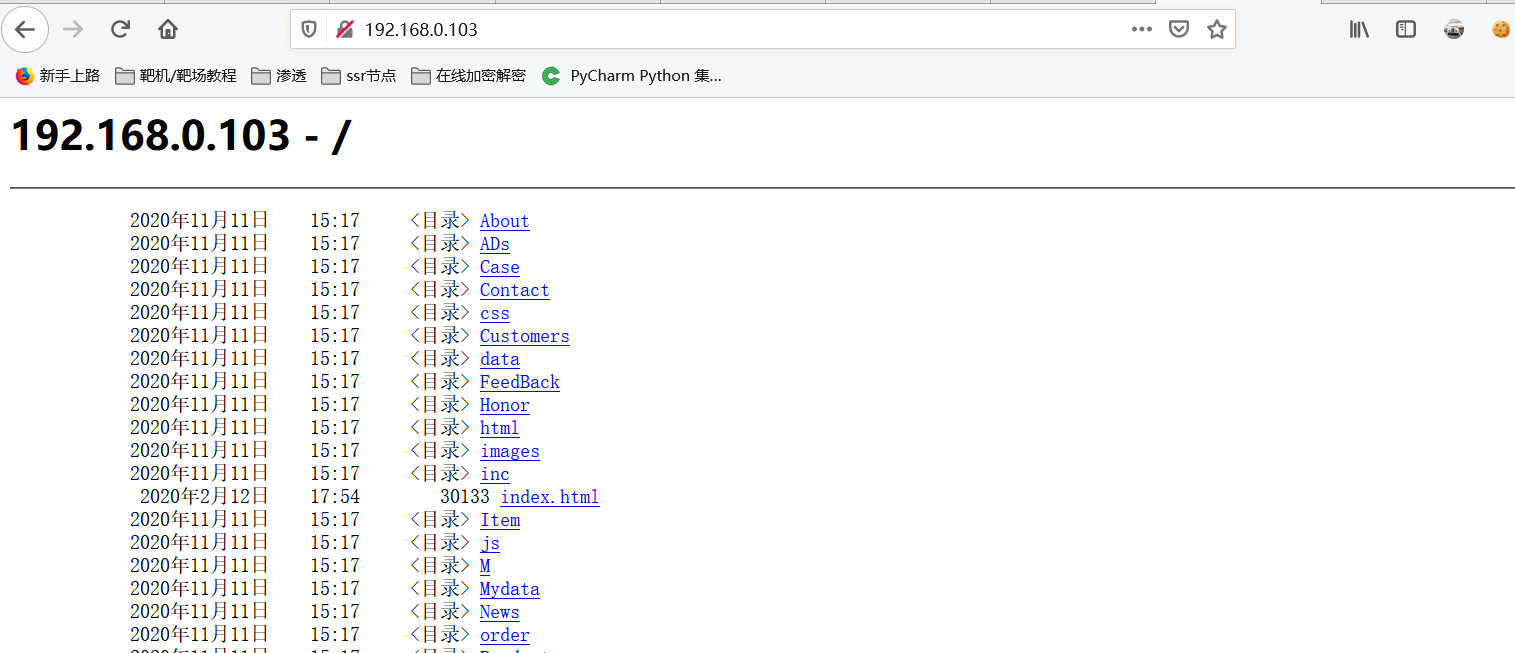The width and height of the screenshot is (1515, 653).
Task: Click the Save to Pocket icon
Action: click(1179, 29)
